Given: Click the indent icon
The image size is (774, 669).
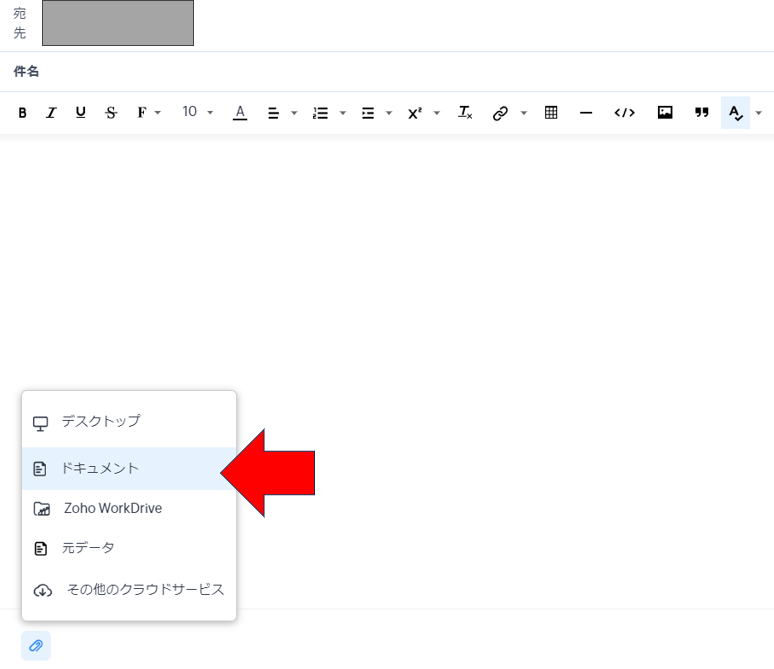Looking at the screenshot, I should coord(368,113).
